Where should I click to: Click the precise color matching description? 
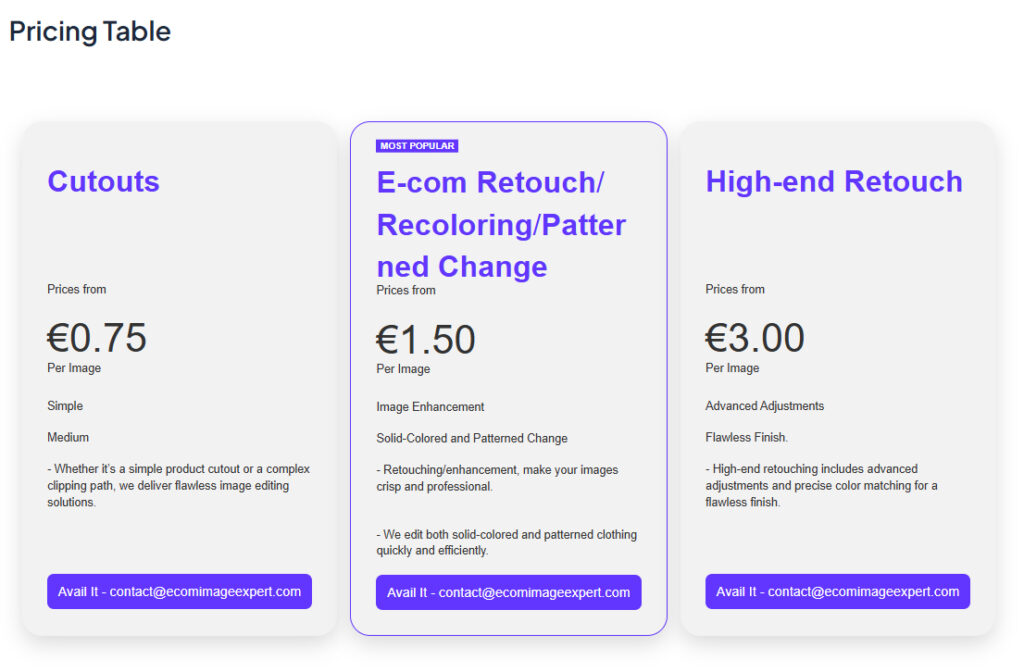[821, 485]
